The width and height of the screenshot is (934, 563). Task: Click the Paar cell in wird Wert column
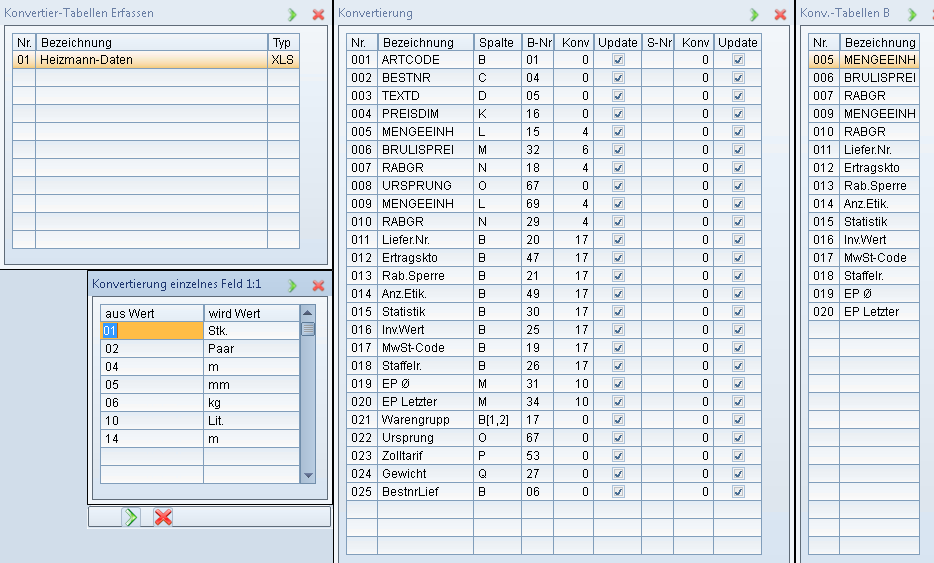click(251, 348)
